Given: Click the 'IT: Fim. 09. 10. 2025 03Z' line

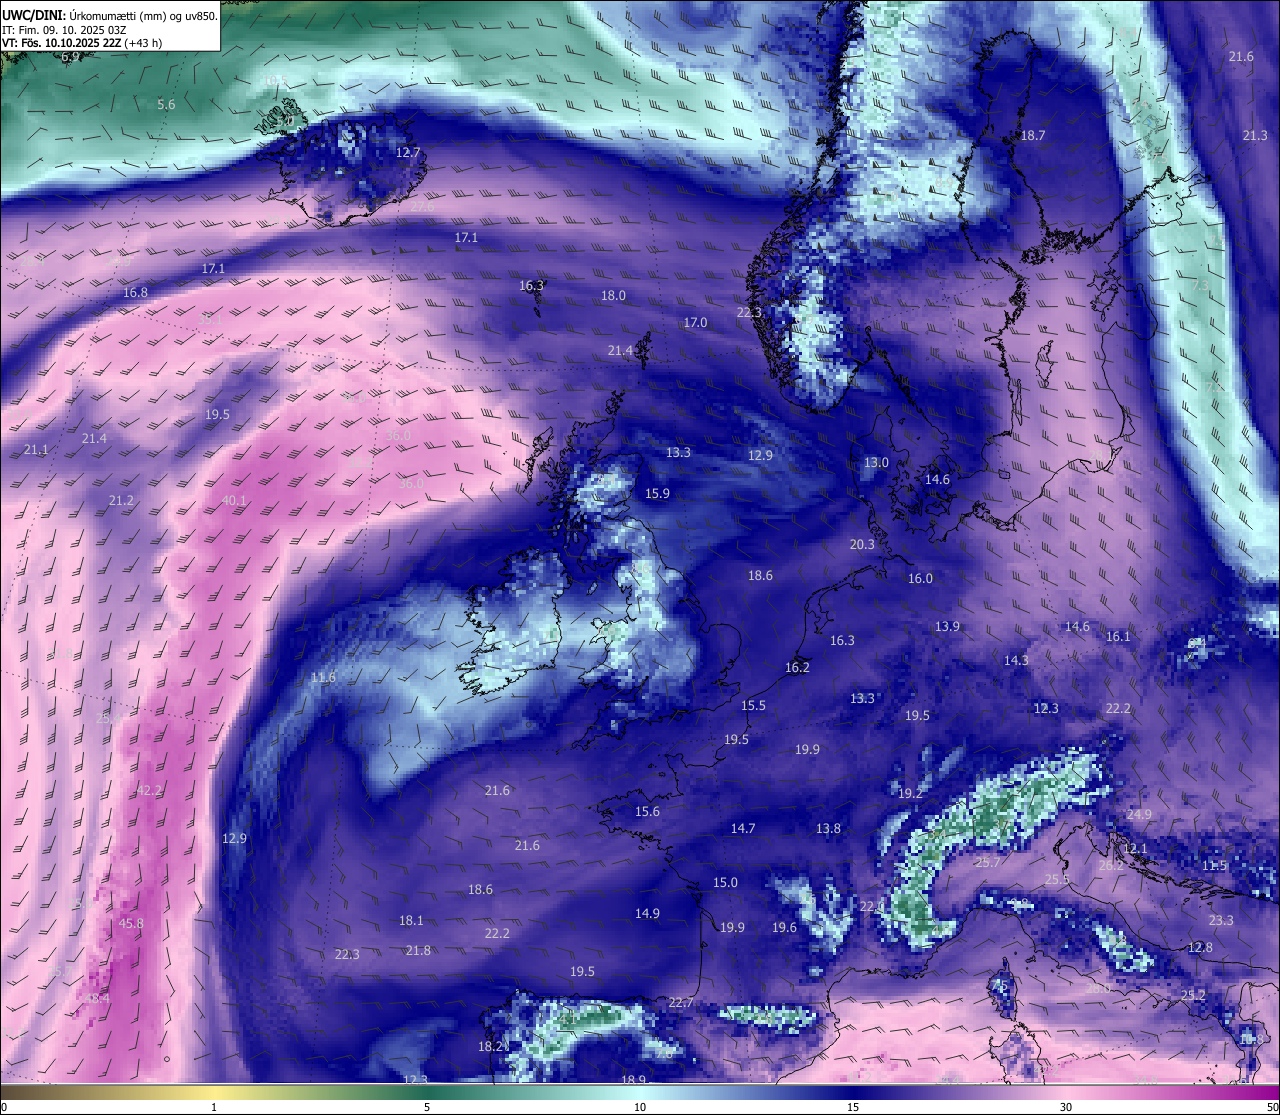Looking at the screenshot, I should click(x=64, y=29).
